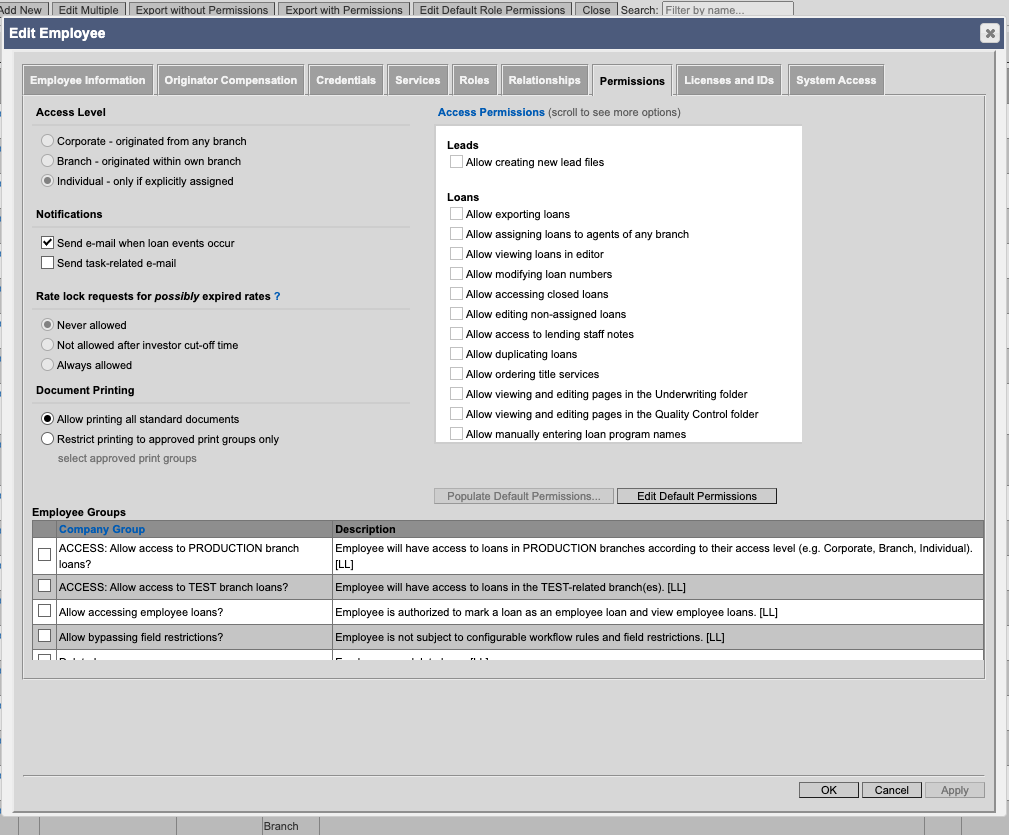Open the Originator Compensation tab
The width and height of the screenshot is (1009, 835).
point(231,81)
